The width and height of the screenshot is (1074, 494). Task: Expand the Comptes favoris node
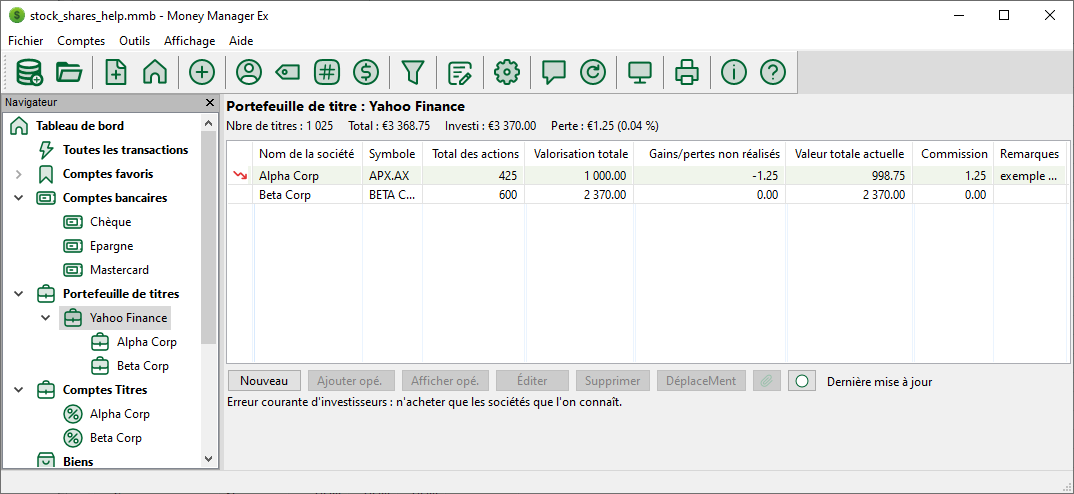tap(18, 174)
